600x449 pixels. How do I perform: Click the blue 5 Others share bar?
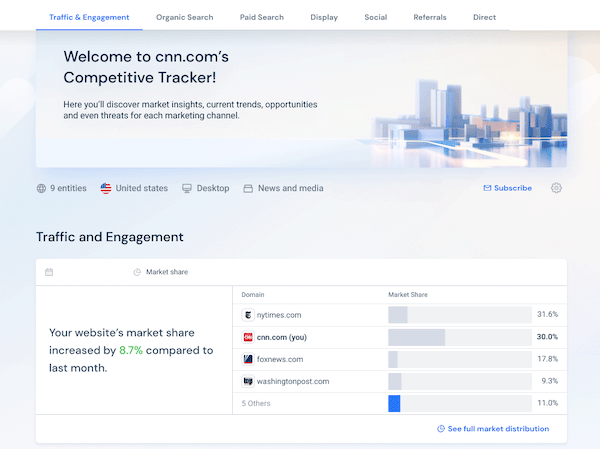[394, 403]
